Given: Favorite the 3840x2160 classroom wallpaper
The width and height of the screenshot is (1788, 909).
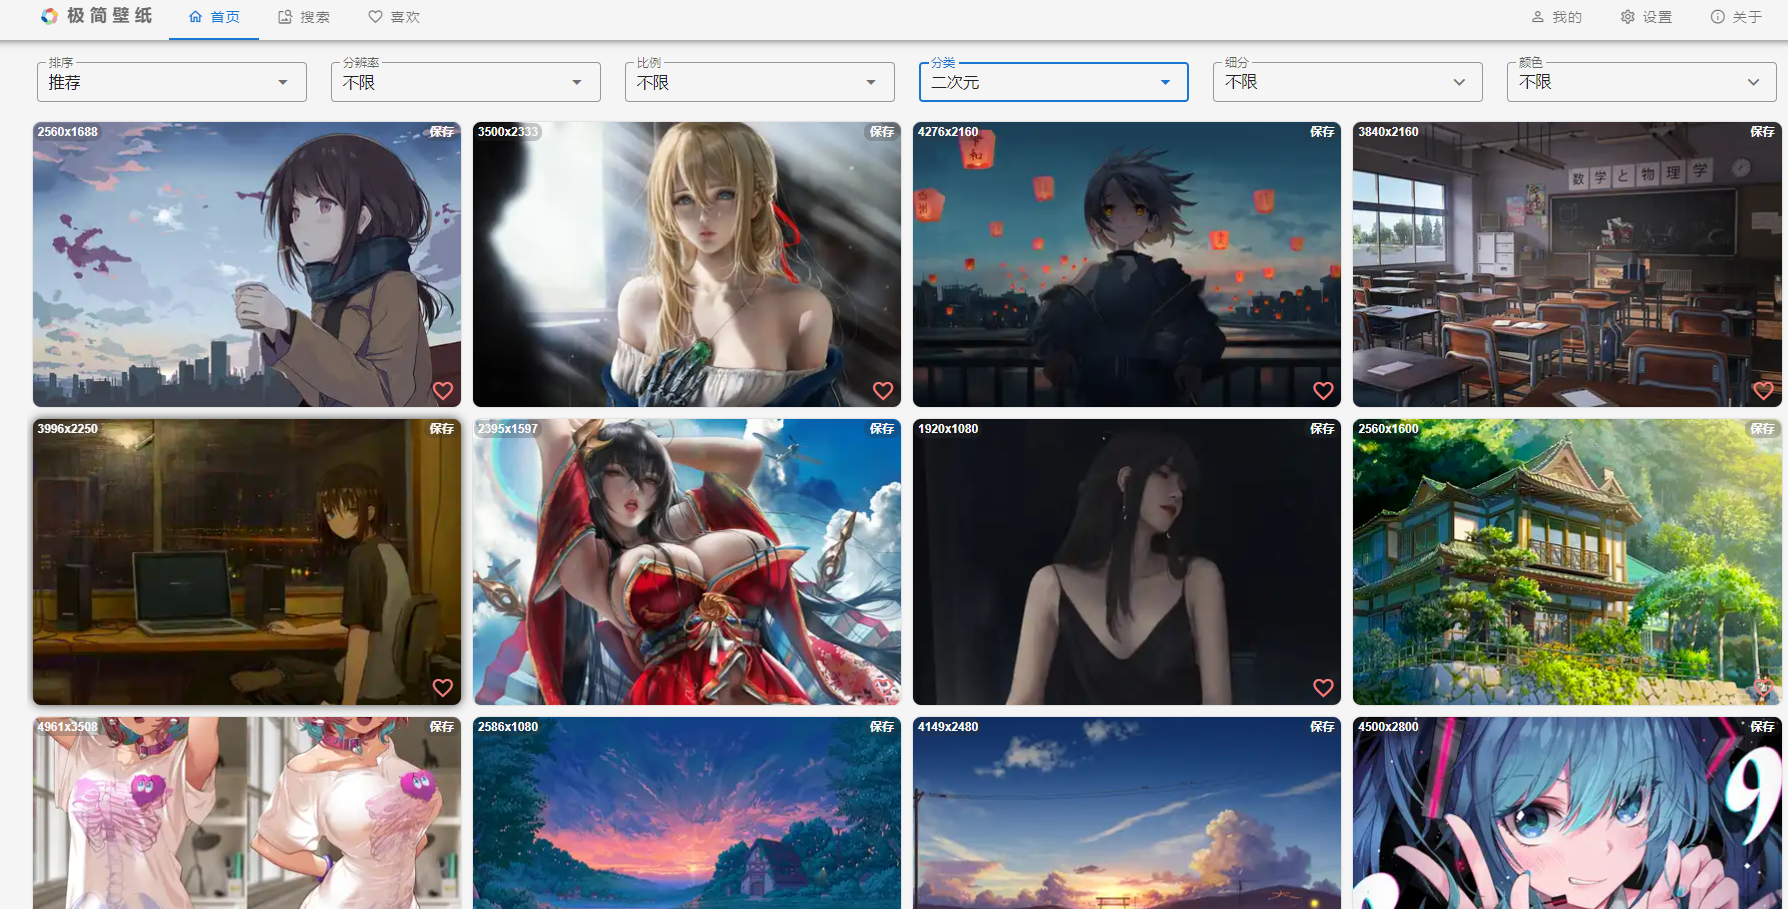Looking at the screenshot, I should 1763,391.
